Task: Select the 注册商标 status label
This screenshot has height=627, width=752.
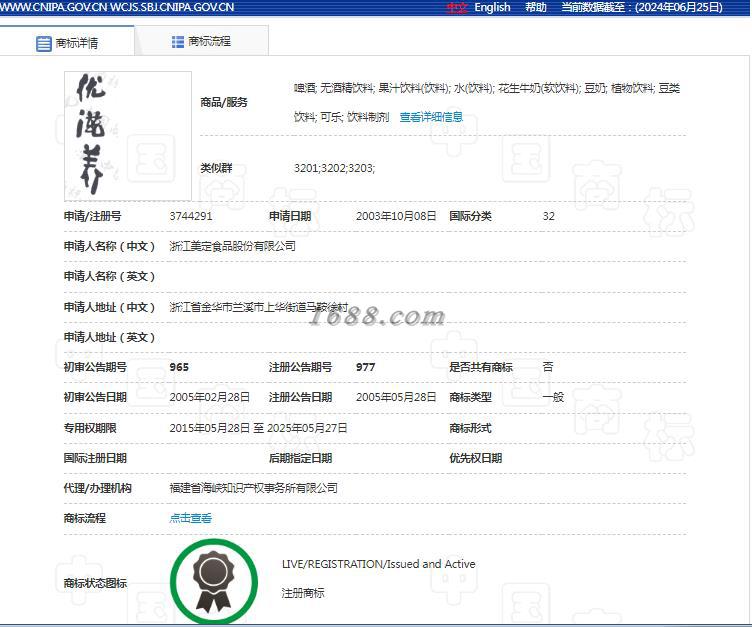Action: tap(303, 593)
